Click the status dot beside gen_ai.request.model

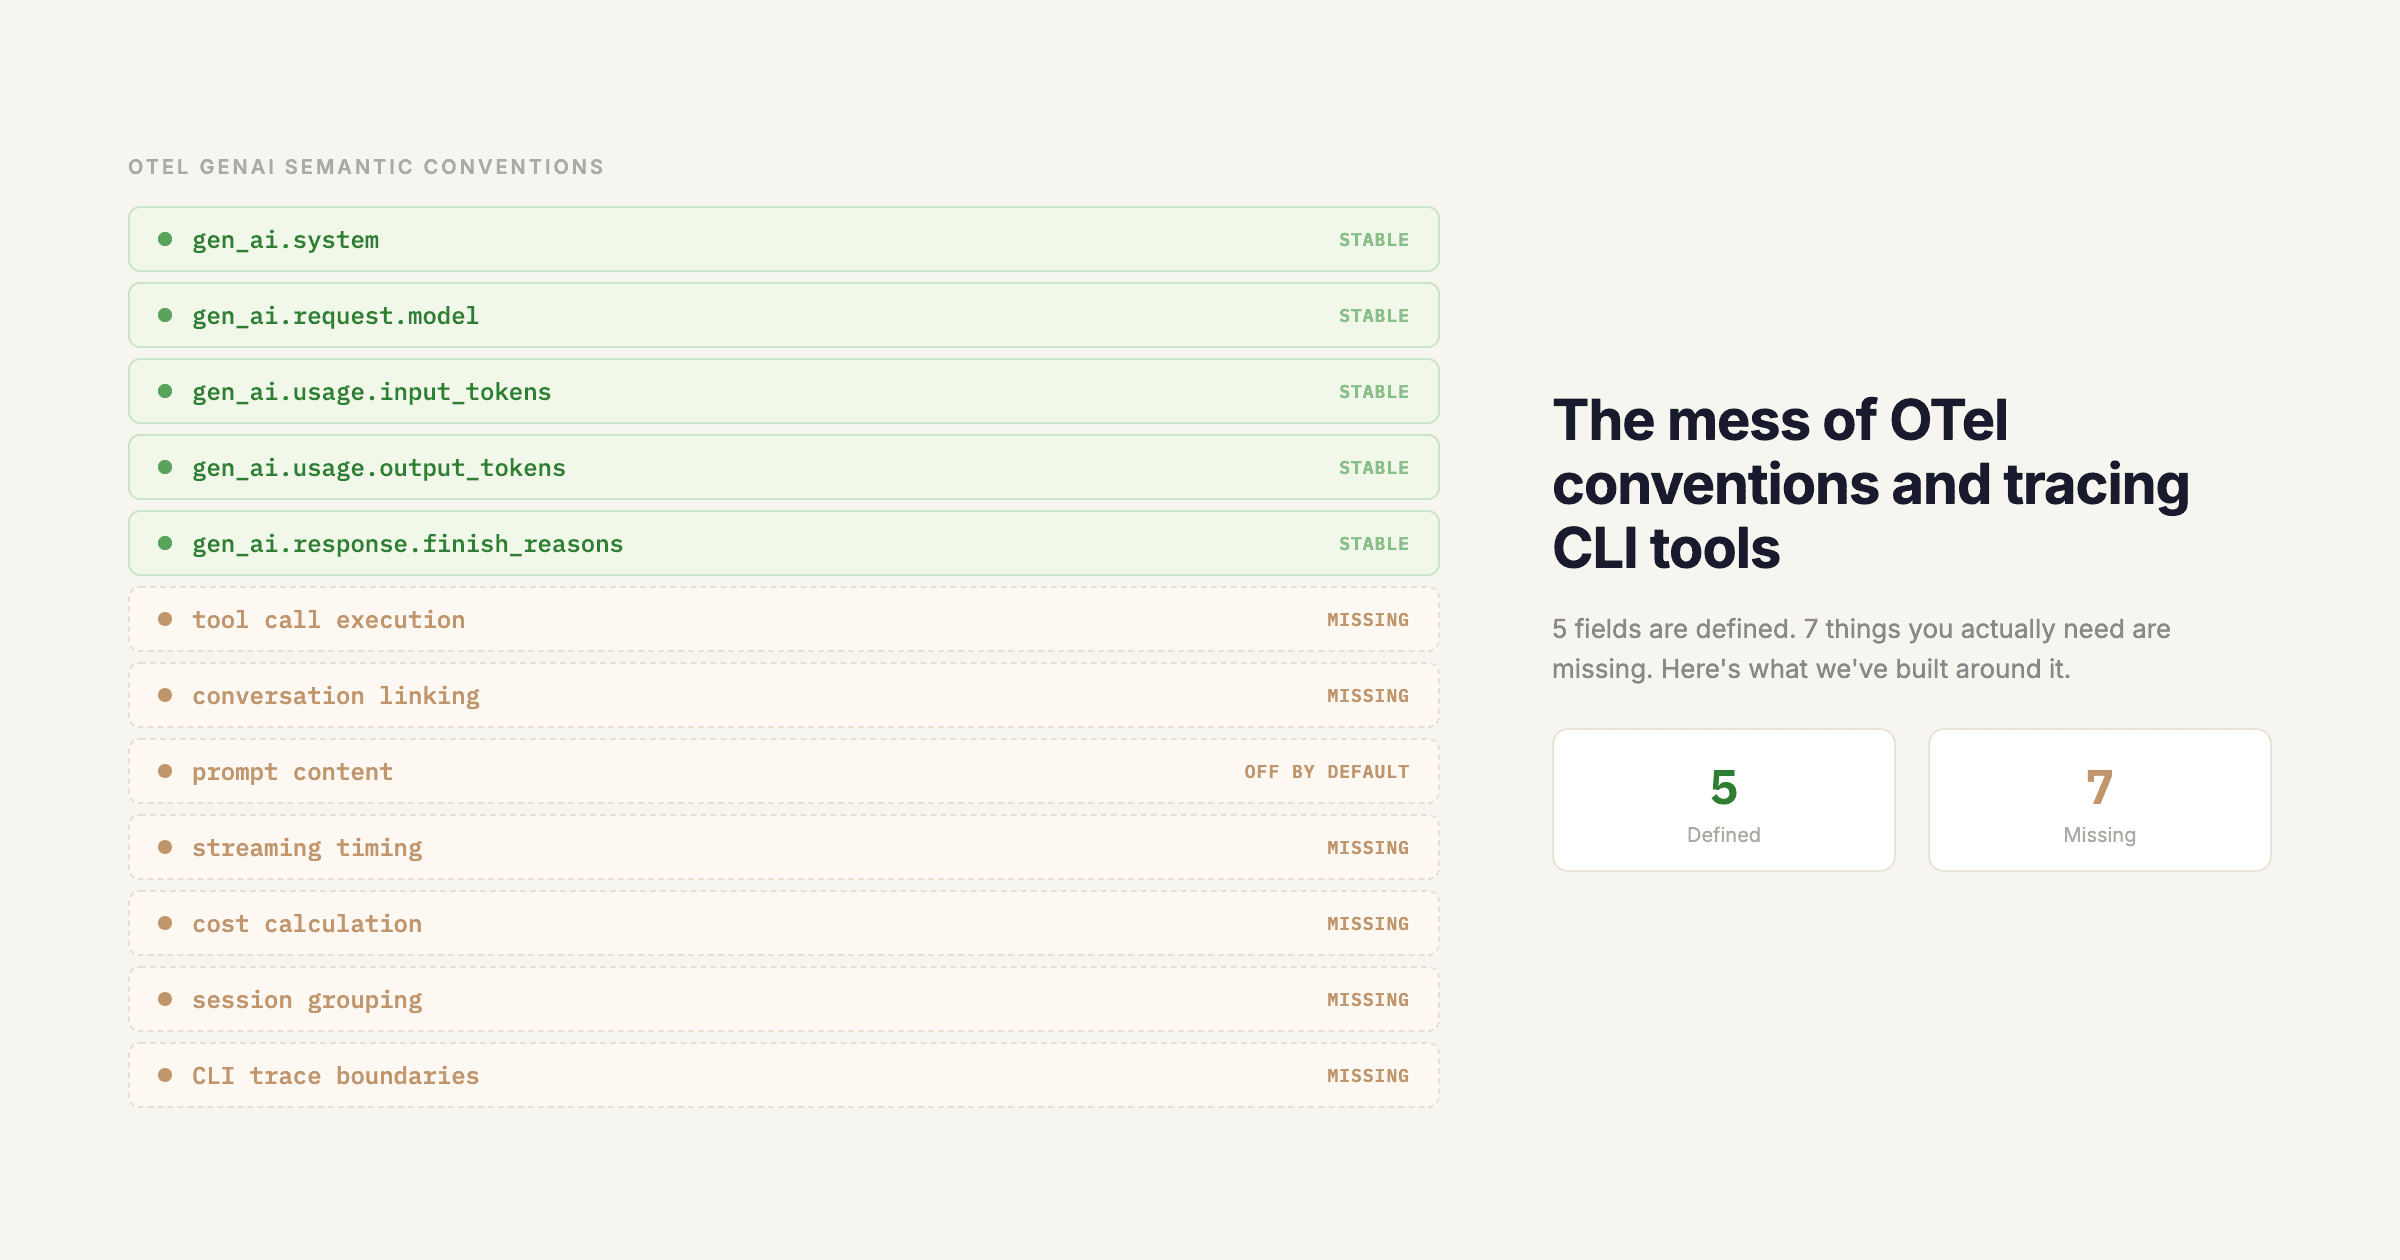click(166, 315)
